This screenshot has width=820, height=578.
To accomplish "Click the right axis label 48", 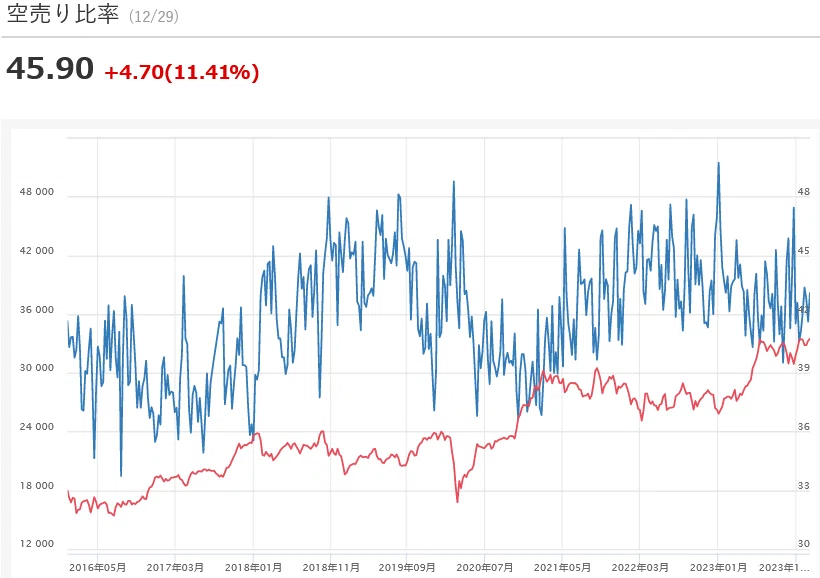I will (804, 192).
